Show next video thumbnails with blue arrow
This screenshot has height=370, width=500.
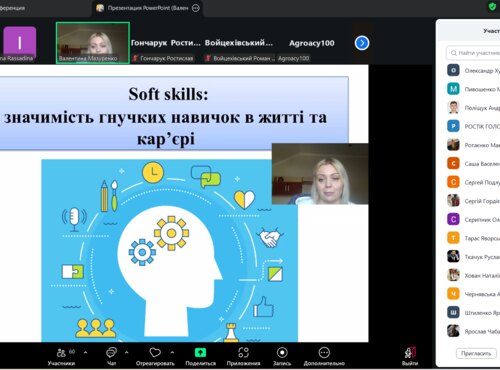[362, 43]
